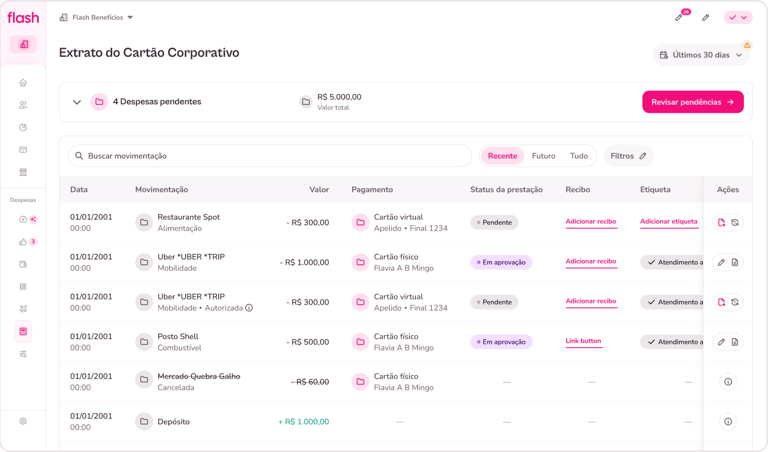
Task: Click info icon in Mercado Quebra Galho row
Action: 728,382
